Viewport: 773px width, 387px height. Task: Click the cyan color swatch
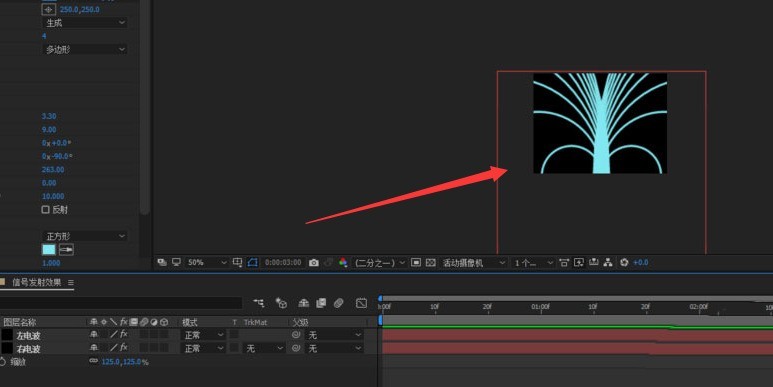coord(49,250)
